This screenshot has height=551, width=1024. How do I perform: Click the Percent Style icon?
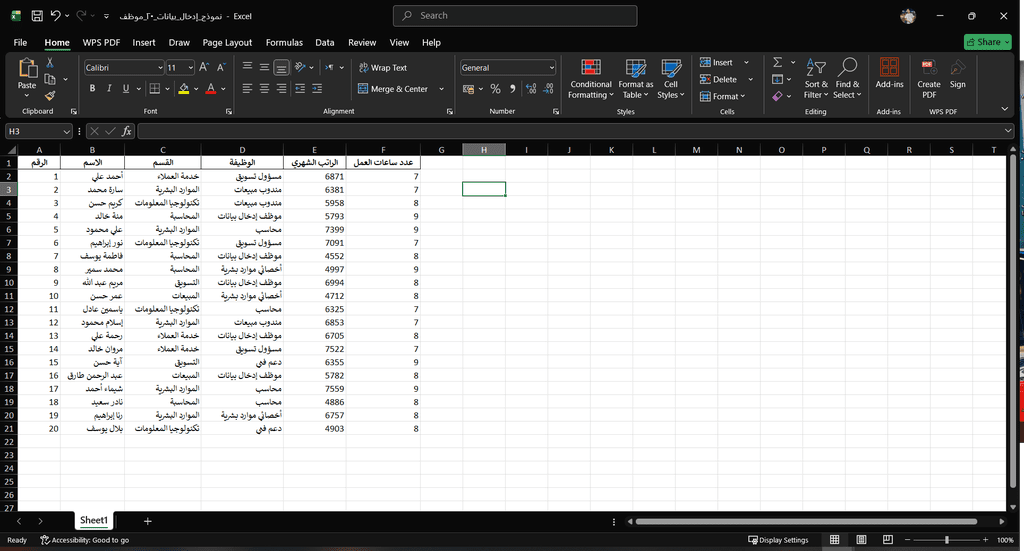(495, 89)
